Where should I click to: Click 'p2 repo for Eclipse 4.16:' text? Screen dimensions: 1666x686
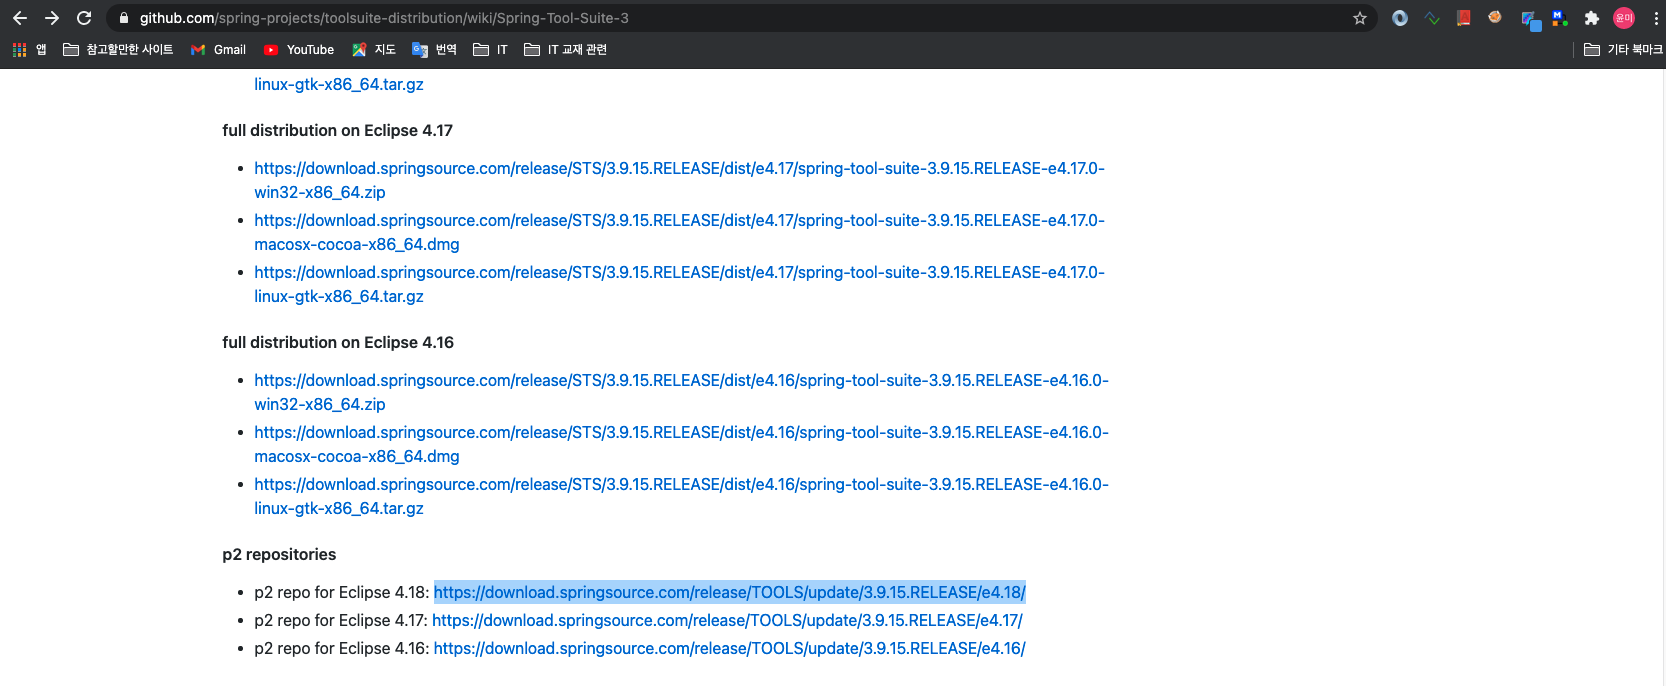click(342, 648)
